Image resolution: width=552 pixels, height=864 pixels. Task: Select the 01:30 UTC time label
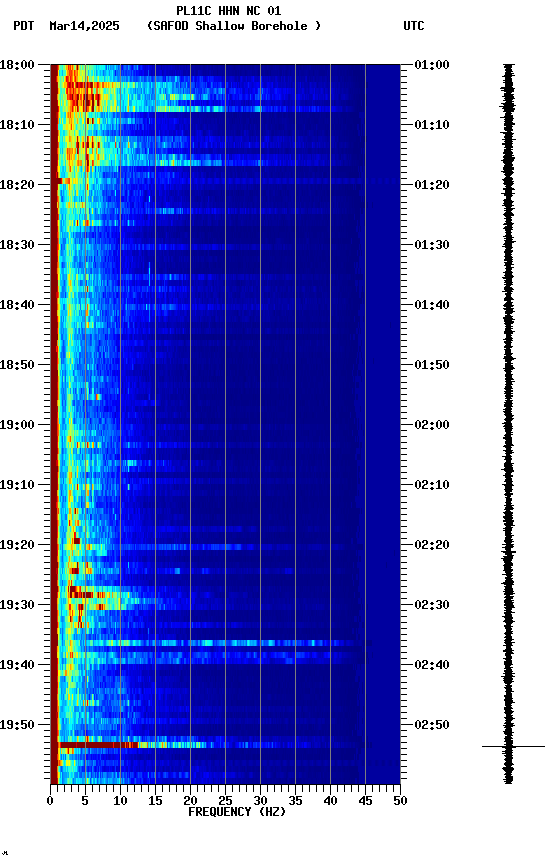(432, 245)
